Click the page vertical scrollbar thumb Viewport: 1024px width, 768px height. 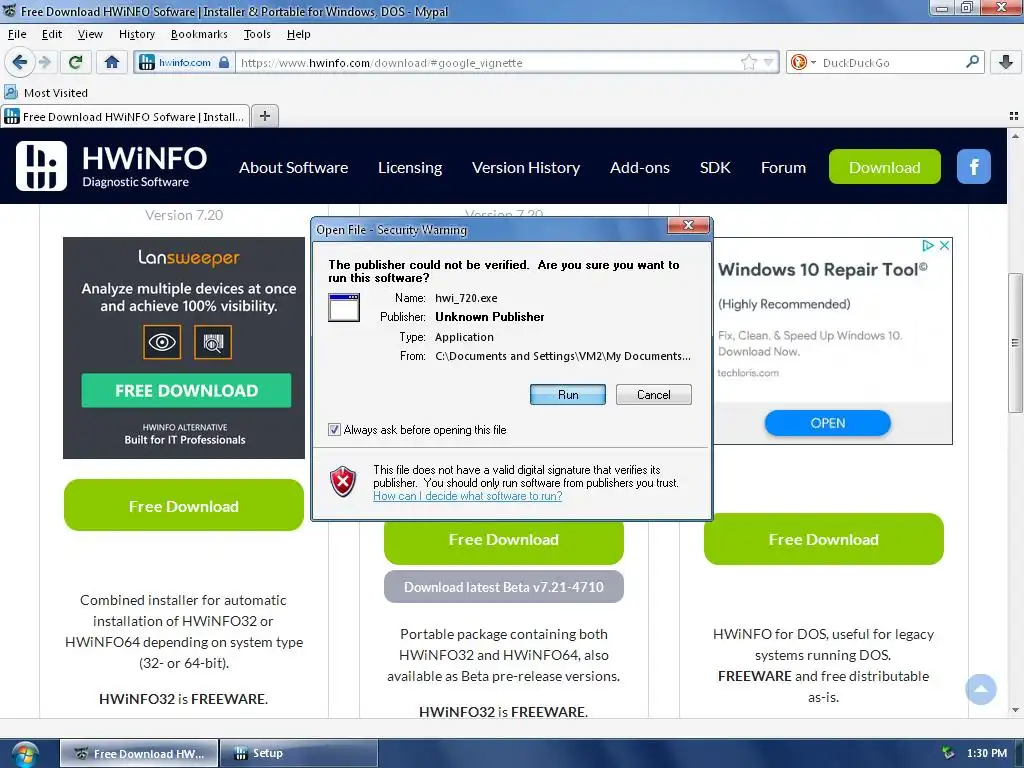(1015, 342)
